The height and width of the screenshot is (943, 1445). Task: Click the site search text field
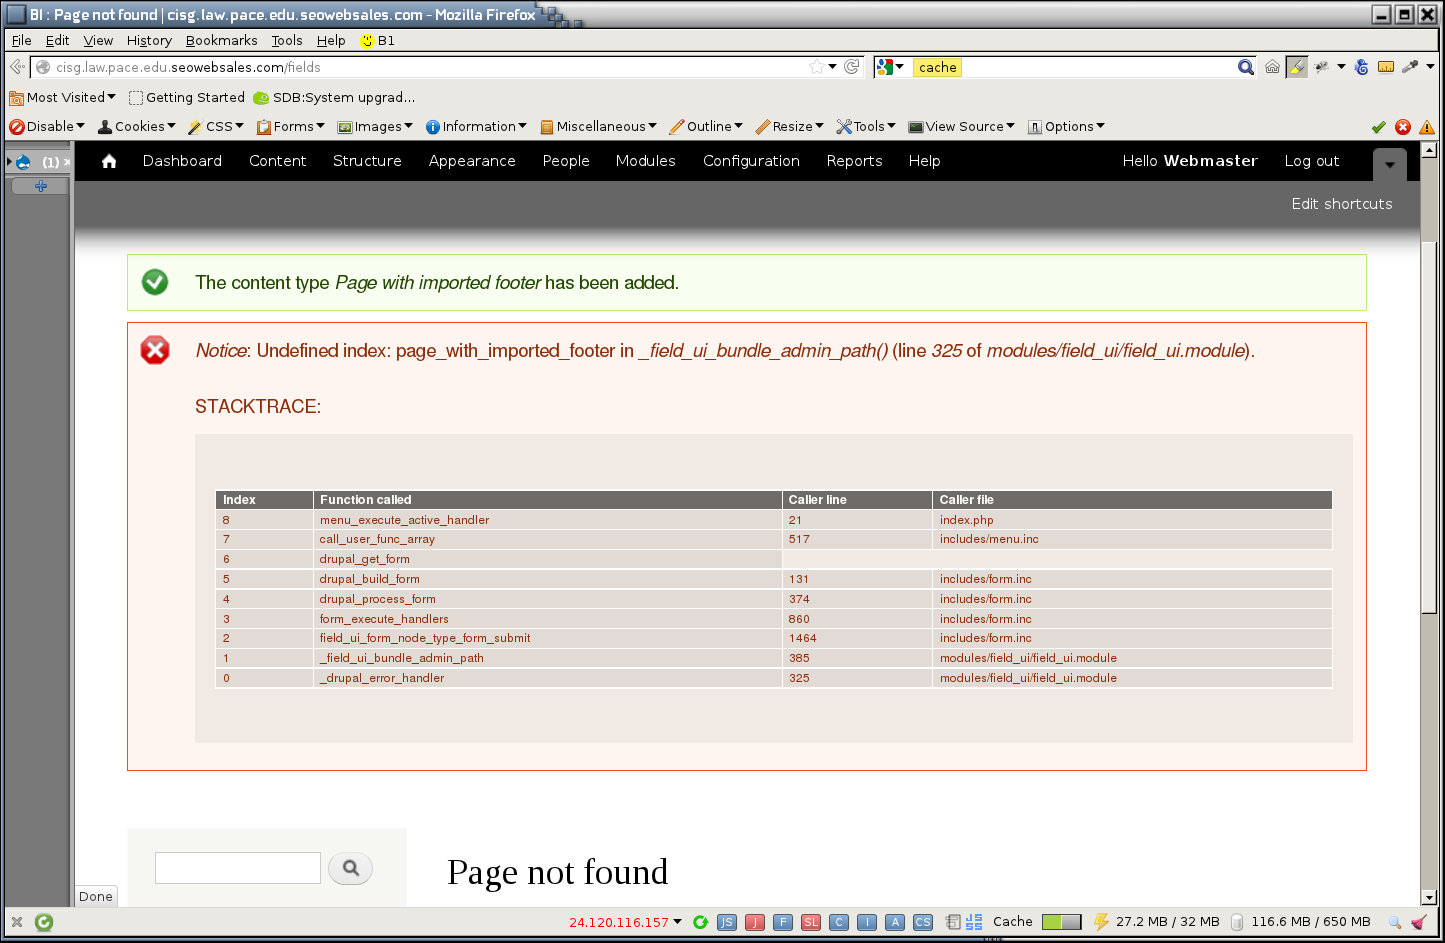click(238, 868)
